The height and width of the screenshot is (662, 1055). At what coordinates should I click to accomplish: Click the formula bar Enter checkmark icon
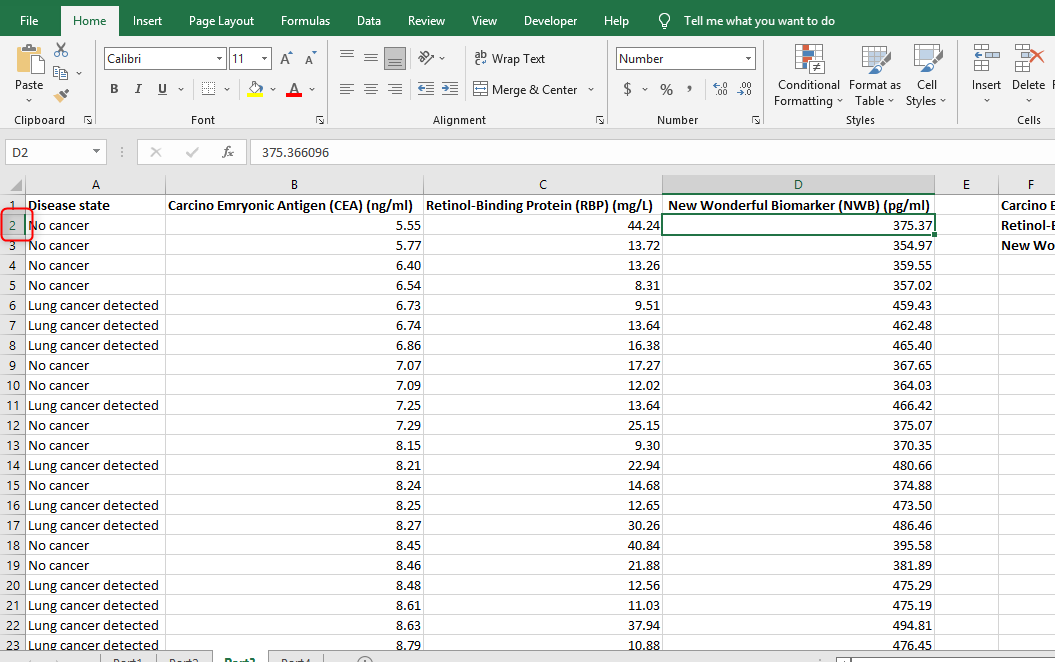point(192,152)
